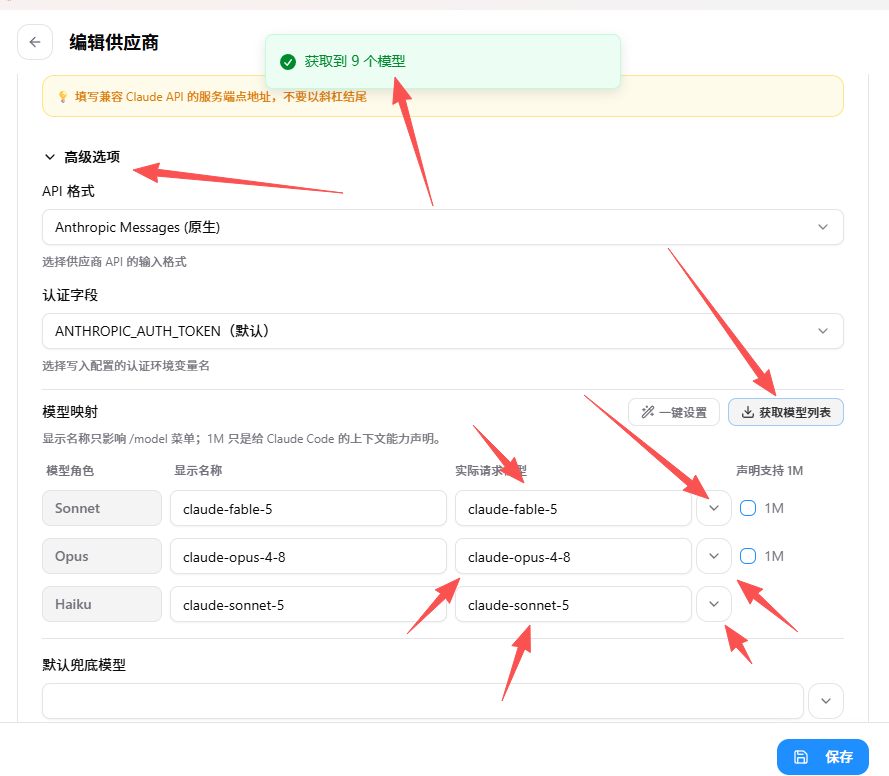This screenshot has height=776, width=889.
Task: Expand model list for Sonnet row
Action: pos(714,508)
